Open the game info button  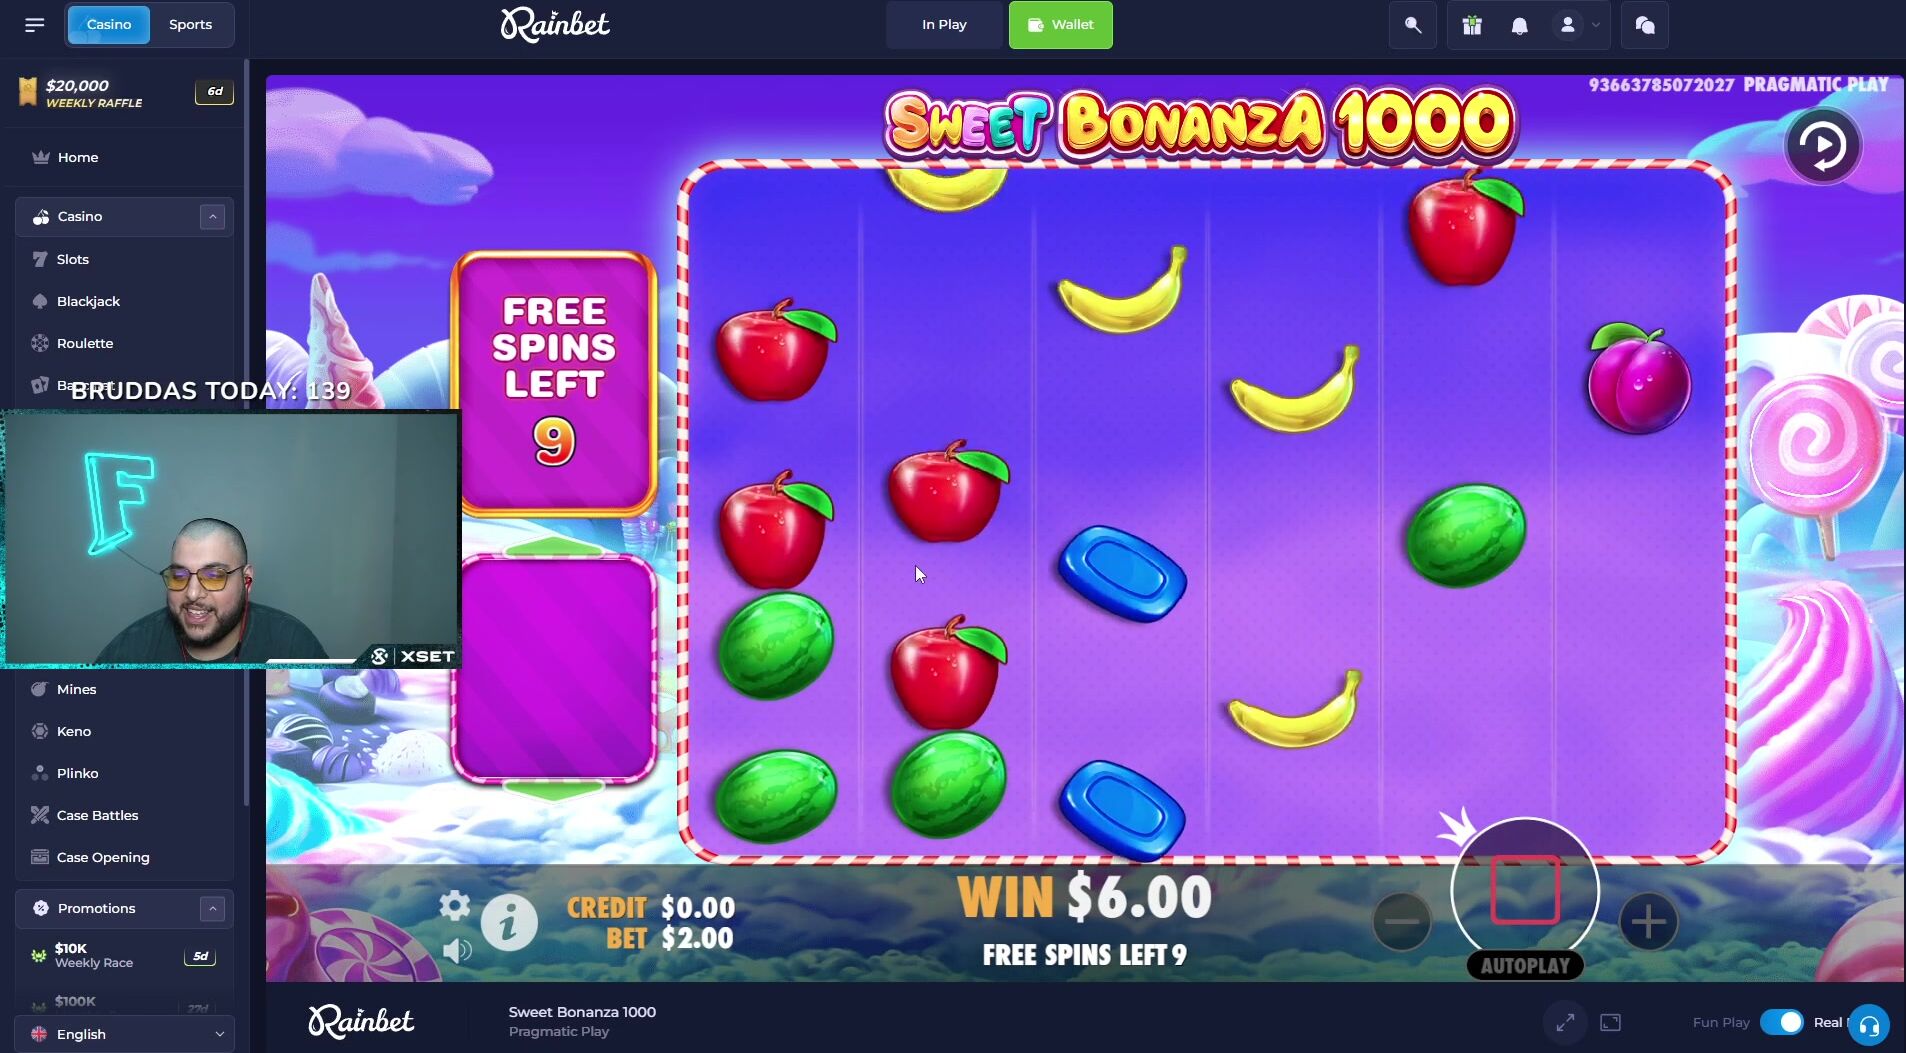tap(509, 922)
